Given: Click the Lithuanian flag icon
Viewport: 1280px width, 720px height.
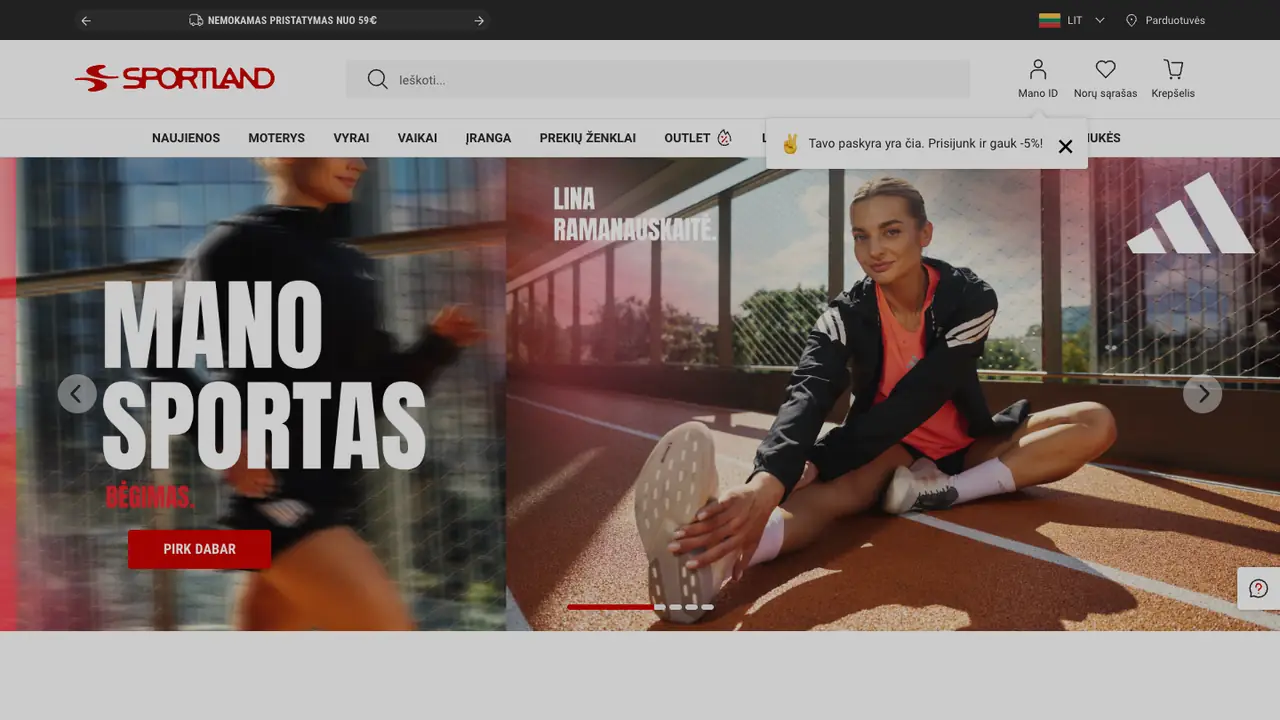Looking at the screenshot, I should pyautogui.click(x=1049, y=20).
